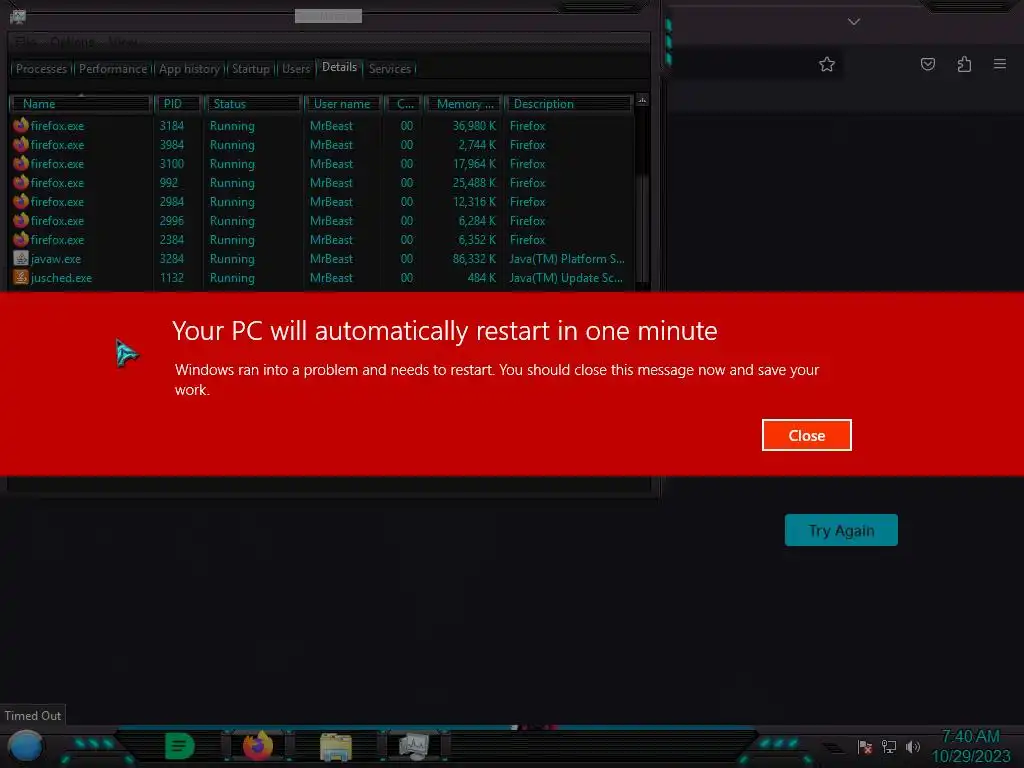The height and width of the screenshot is (768, 1024).
Task: Open the green chat app on taskbar
Action: tap(180, 746)
